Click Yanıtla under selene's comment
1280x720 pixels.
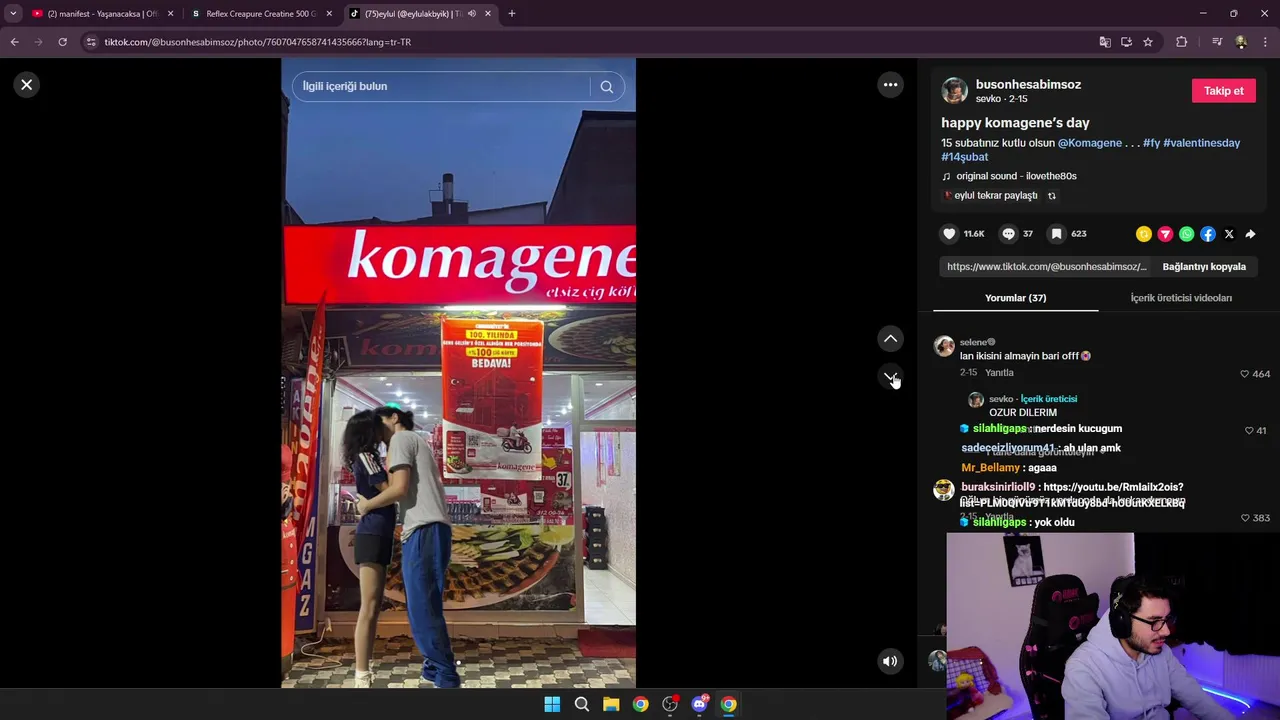coord(999,373)
